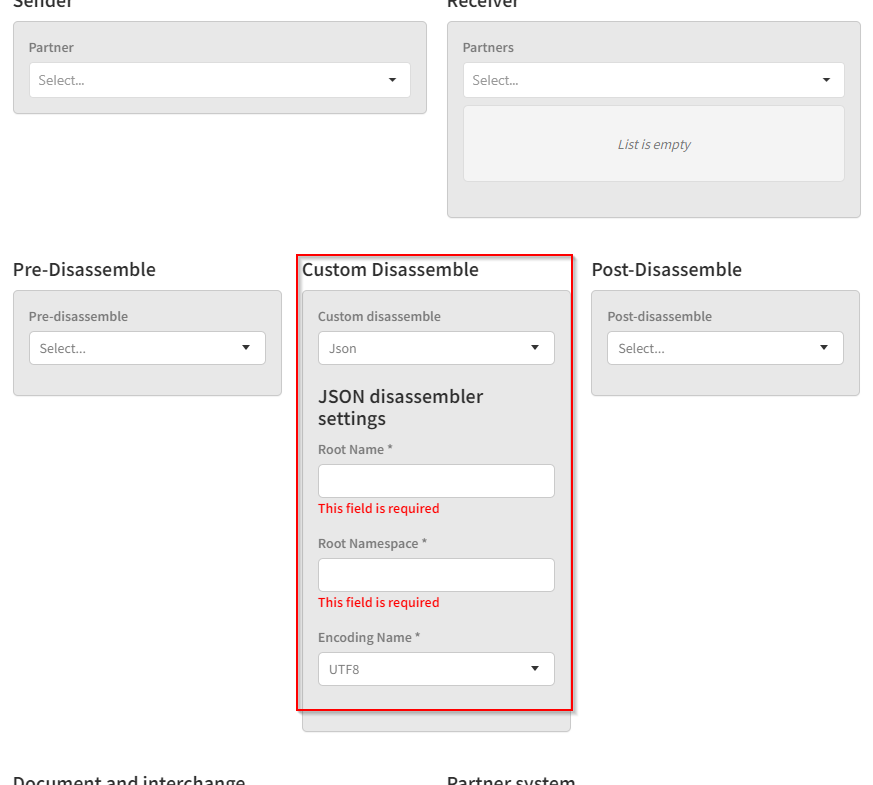Focus the Root Name text input
Viewport: 873px width, 785px height.
coord(436,481)
